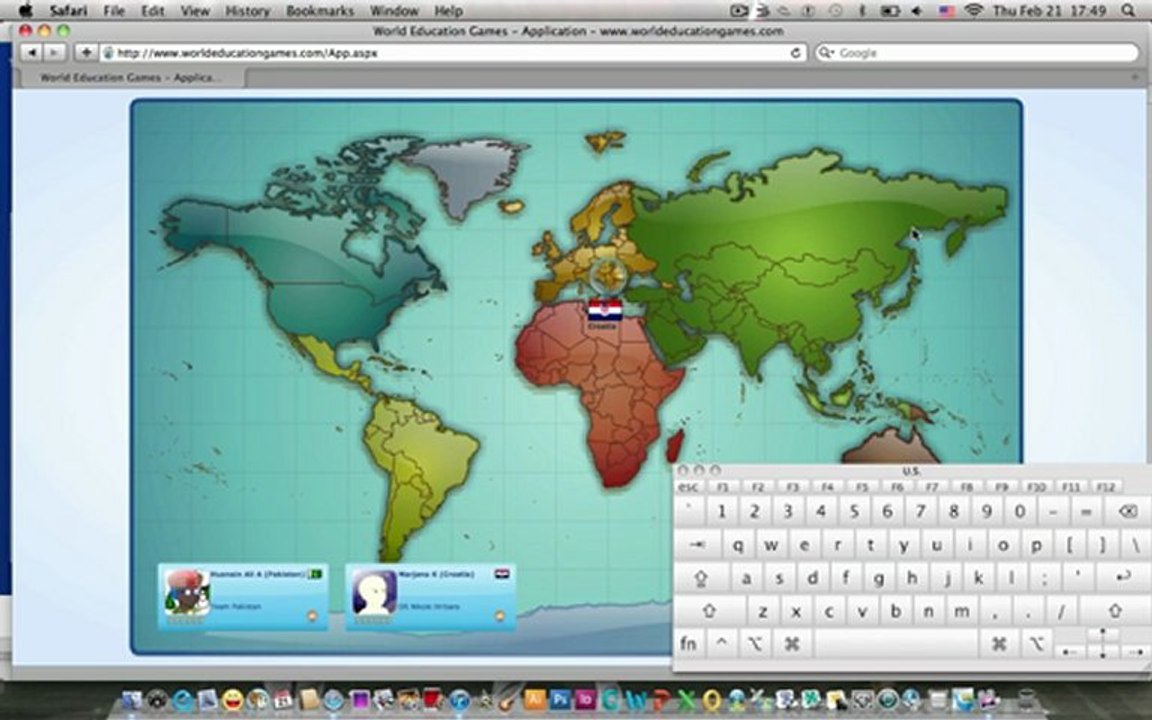Toggle caps lock key on Keyboard Viewer
The width and height of the screenshot is (1152, 720).
pos(700,578)
